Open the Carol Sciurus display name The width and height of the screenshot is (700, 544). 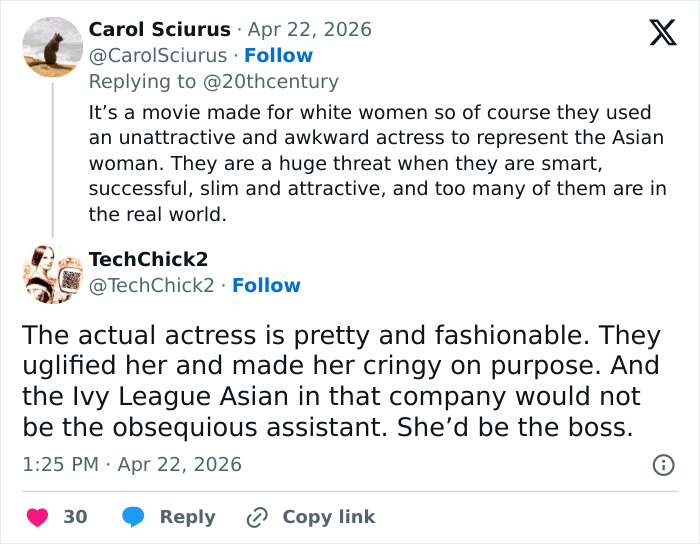160,29
